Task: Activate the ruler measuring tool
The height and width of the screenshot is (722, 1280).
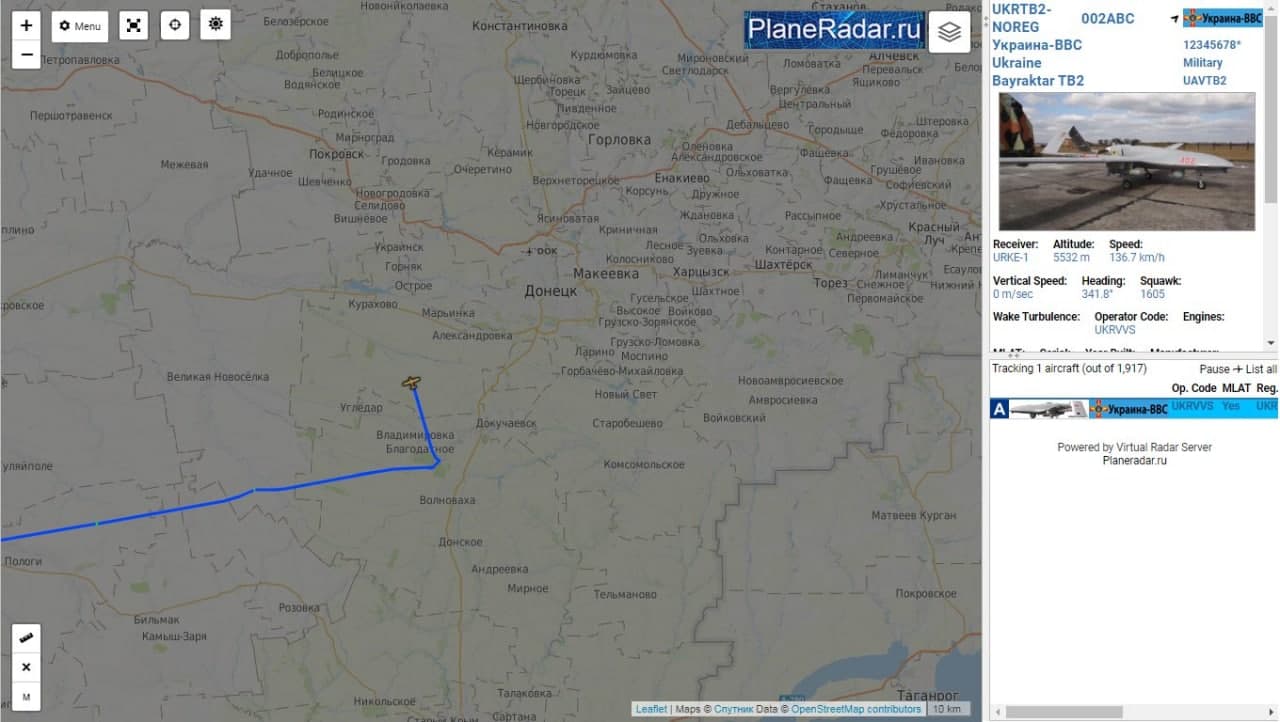Action: click(x=26, y=637)
